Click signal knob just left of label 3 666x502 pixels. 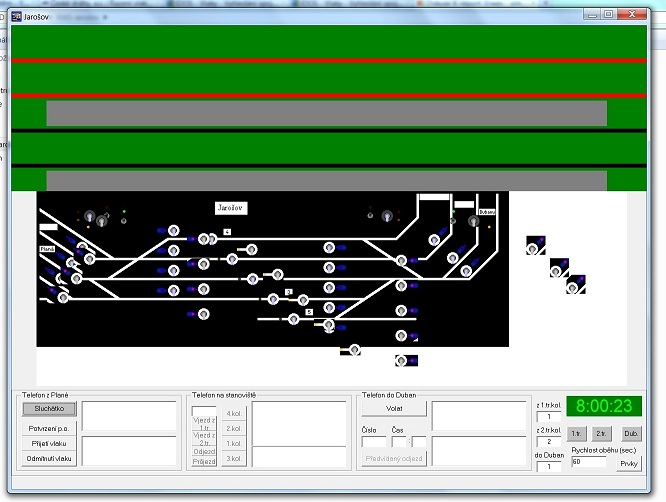click(x=273, y=299)
